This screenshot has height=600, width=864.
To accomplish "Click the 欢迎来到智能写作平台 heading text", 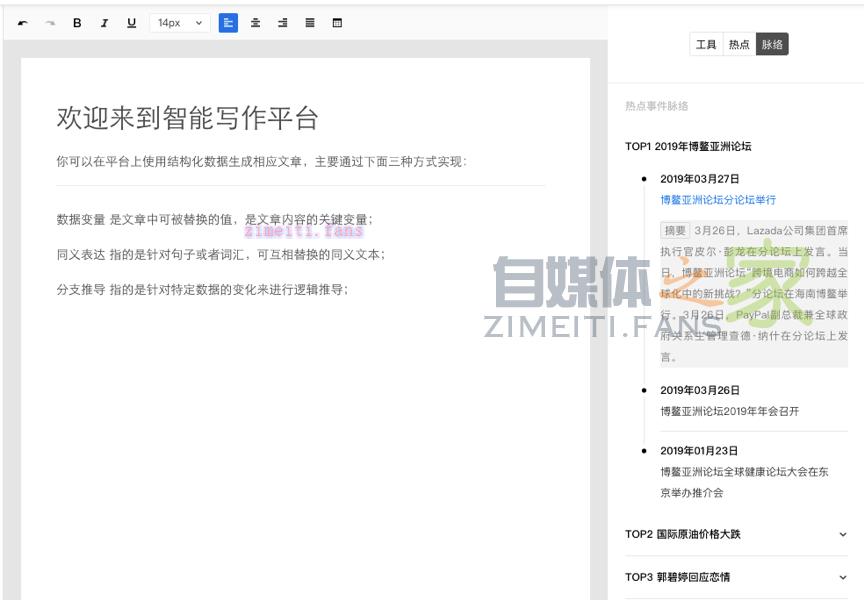I will coord(187,118).
